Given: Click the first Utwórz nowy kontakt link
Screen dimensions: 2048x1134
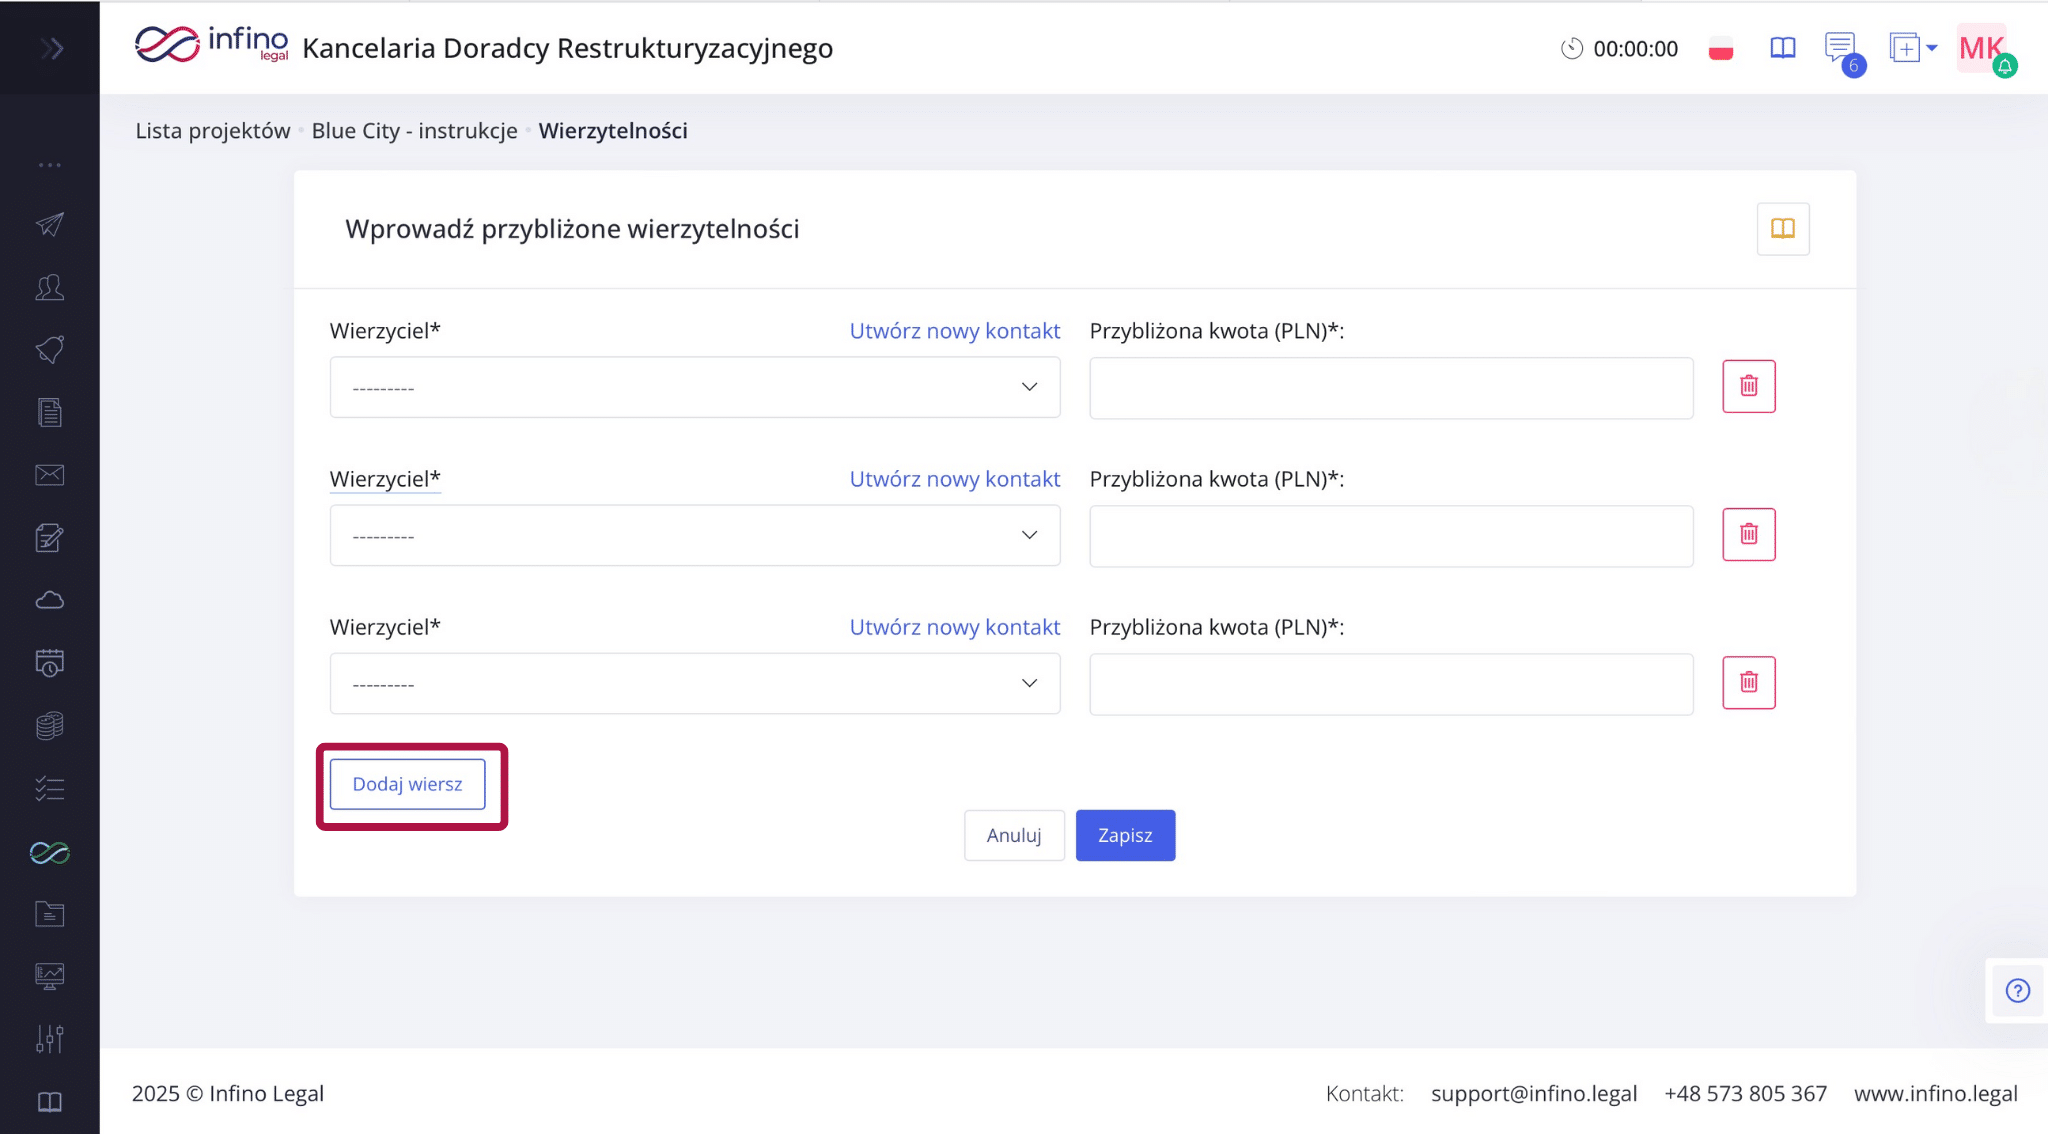Looking at the screenshot, I should click(x=954, y=331).
